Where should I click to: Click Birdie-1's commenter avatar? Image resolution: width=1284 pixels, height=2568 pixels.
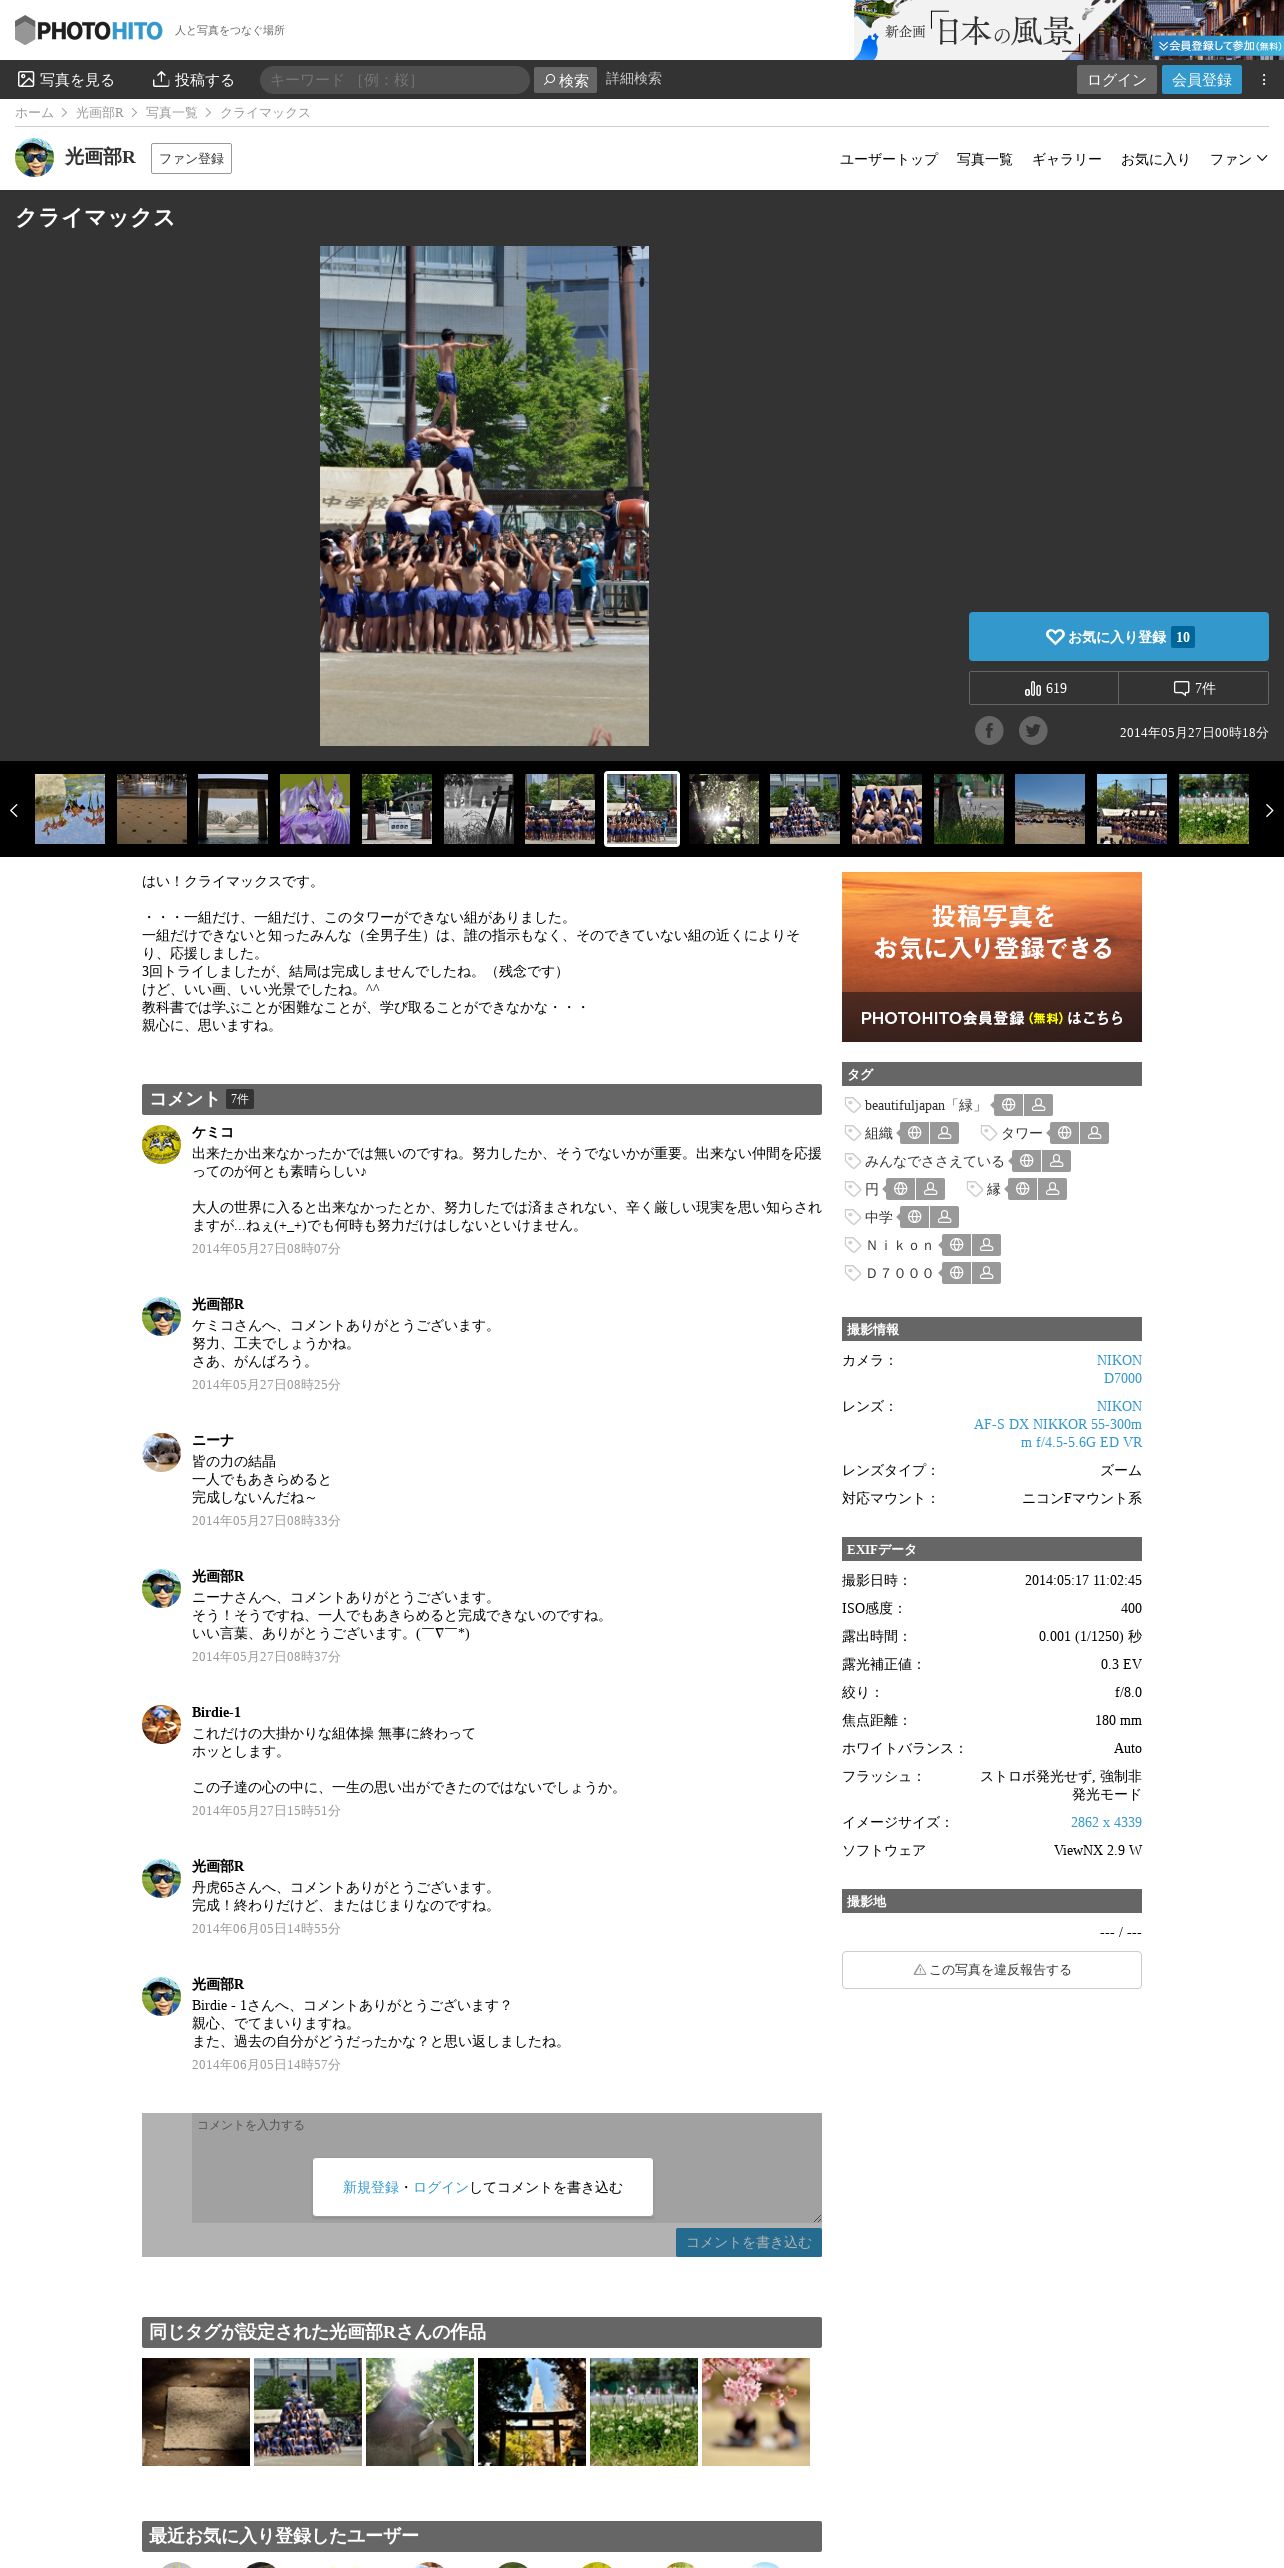click(161, 1725)
